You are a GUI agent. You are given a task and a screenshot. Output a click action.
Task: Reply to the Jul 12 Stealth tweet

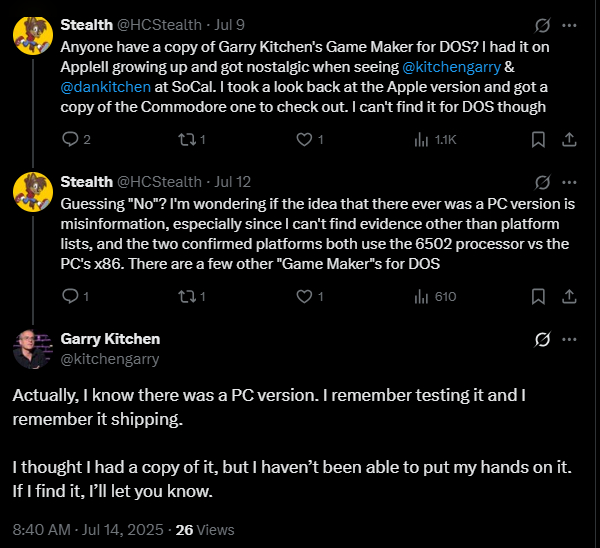click(70, 296)
